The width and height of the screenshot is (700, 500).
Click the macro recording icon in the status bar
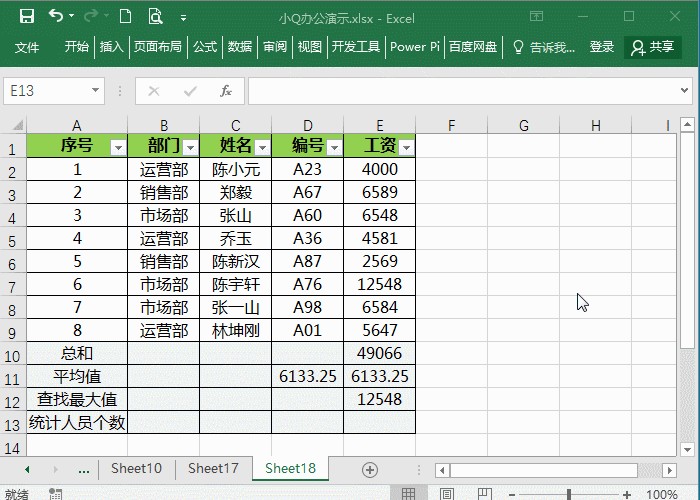point(57,494)
